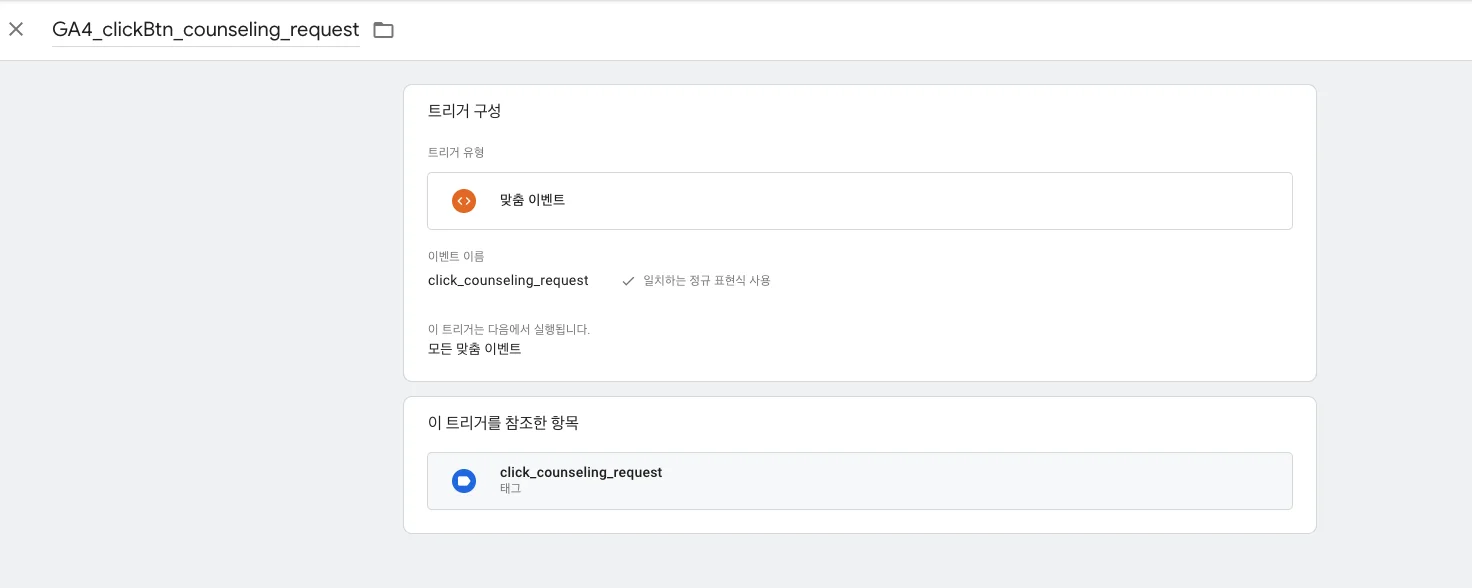The image size is (1472, 588).
Task: Select the 이 트리거를 참조한 항목 section header
Action: (503, 423)
